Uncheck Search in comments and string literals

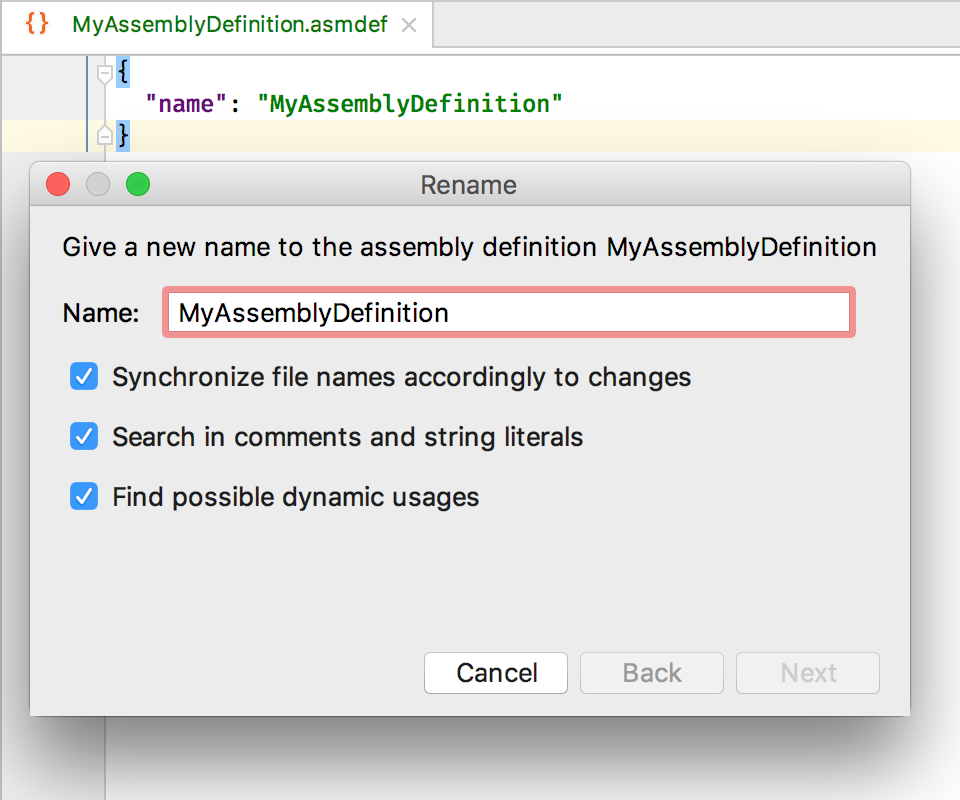point(84,436)
